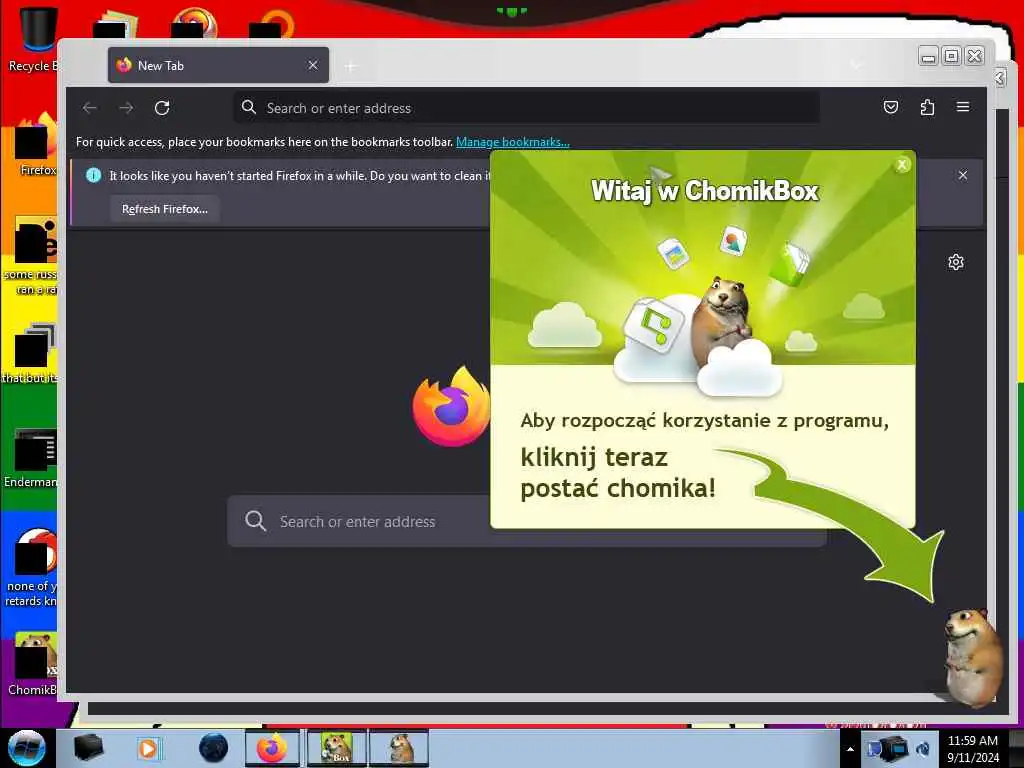The width and height of the screenshot is (1024, 768).
Task: Reload the page with the refresh icon
Action: pyautogui.click(x=162, y=108)
